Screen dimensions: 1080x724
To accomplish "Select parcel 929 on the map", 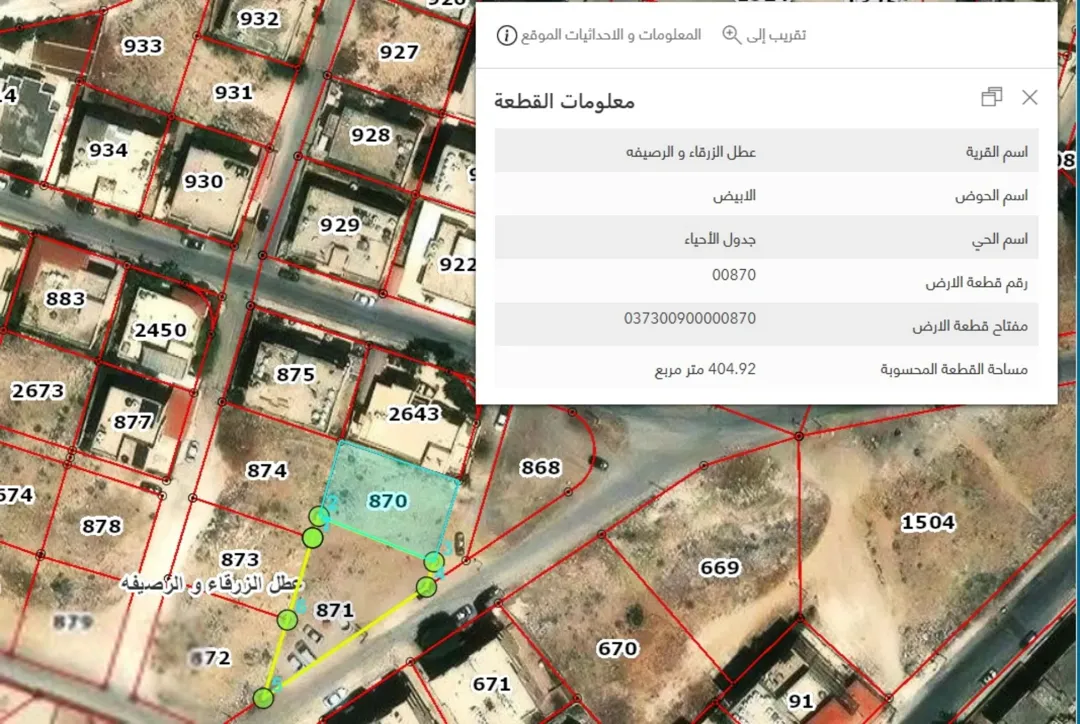I will pos(340,225).
